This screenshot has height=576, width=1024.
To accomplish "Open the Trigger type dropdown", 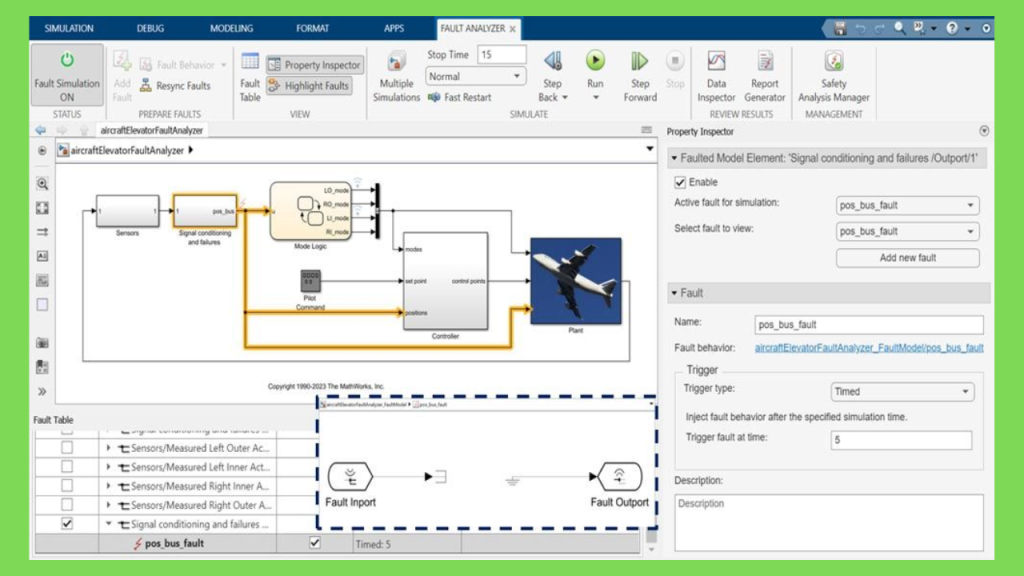I will coord(902,392).
